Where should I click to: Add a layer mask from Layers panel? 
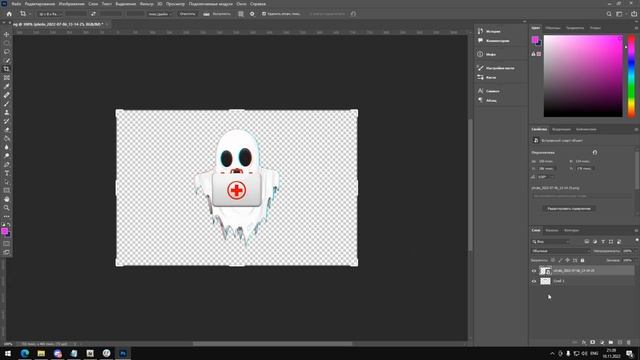[593, 342]
